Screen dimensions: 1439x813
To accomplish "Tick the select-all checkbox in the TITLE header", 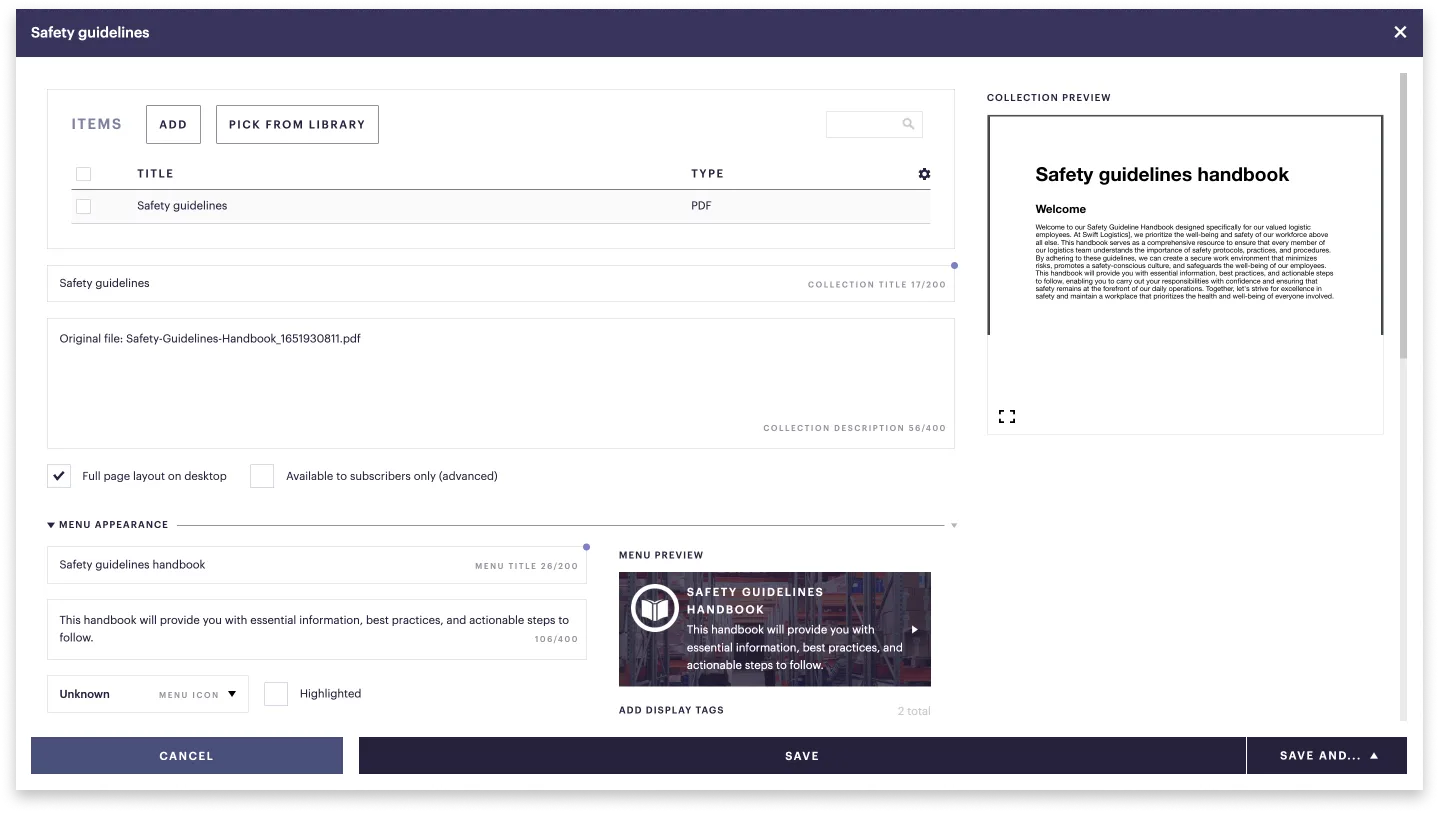I will [83, 174].
